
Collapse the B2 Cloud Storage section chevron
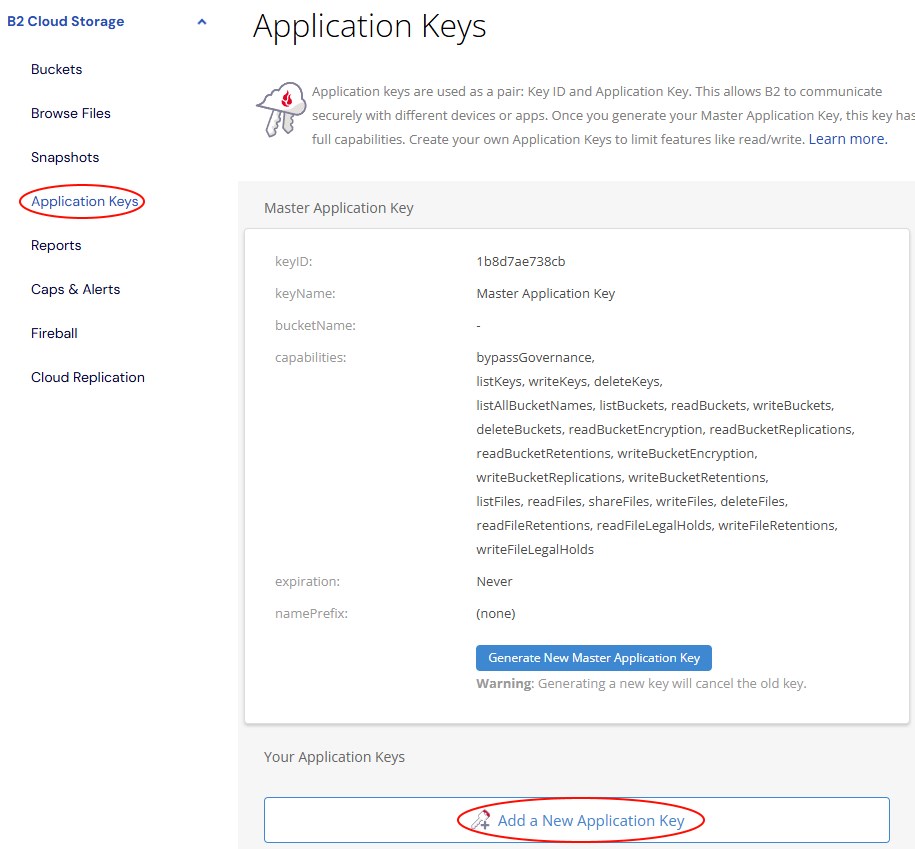202,22
